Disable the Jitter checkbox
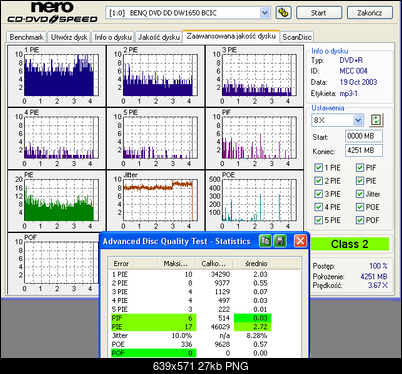 [360, 194]
